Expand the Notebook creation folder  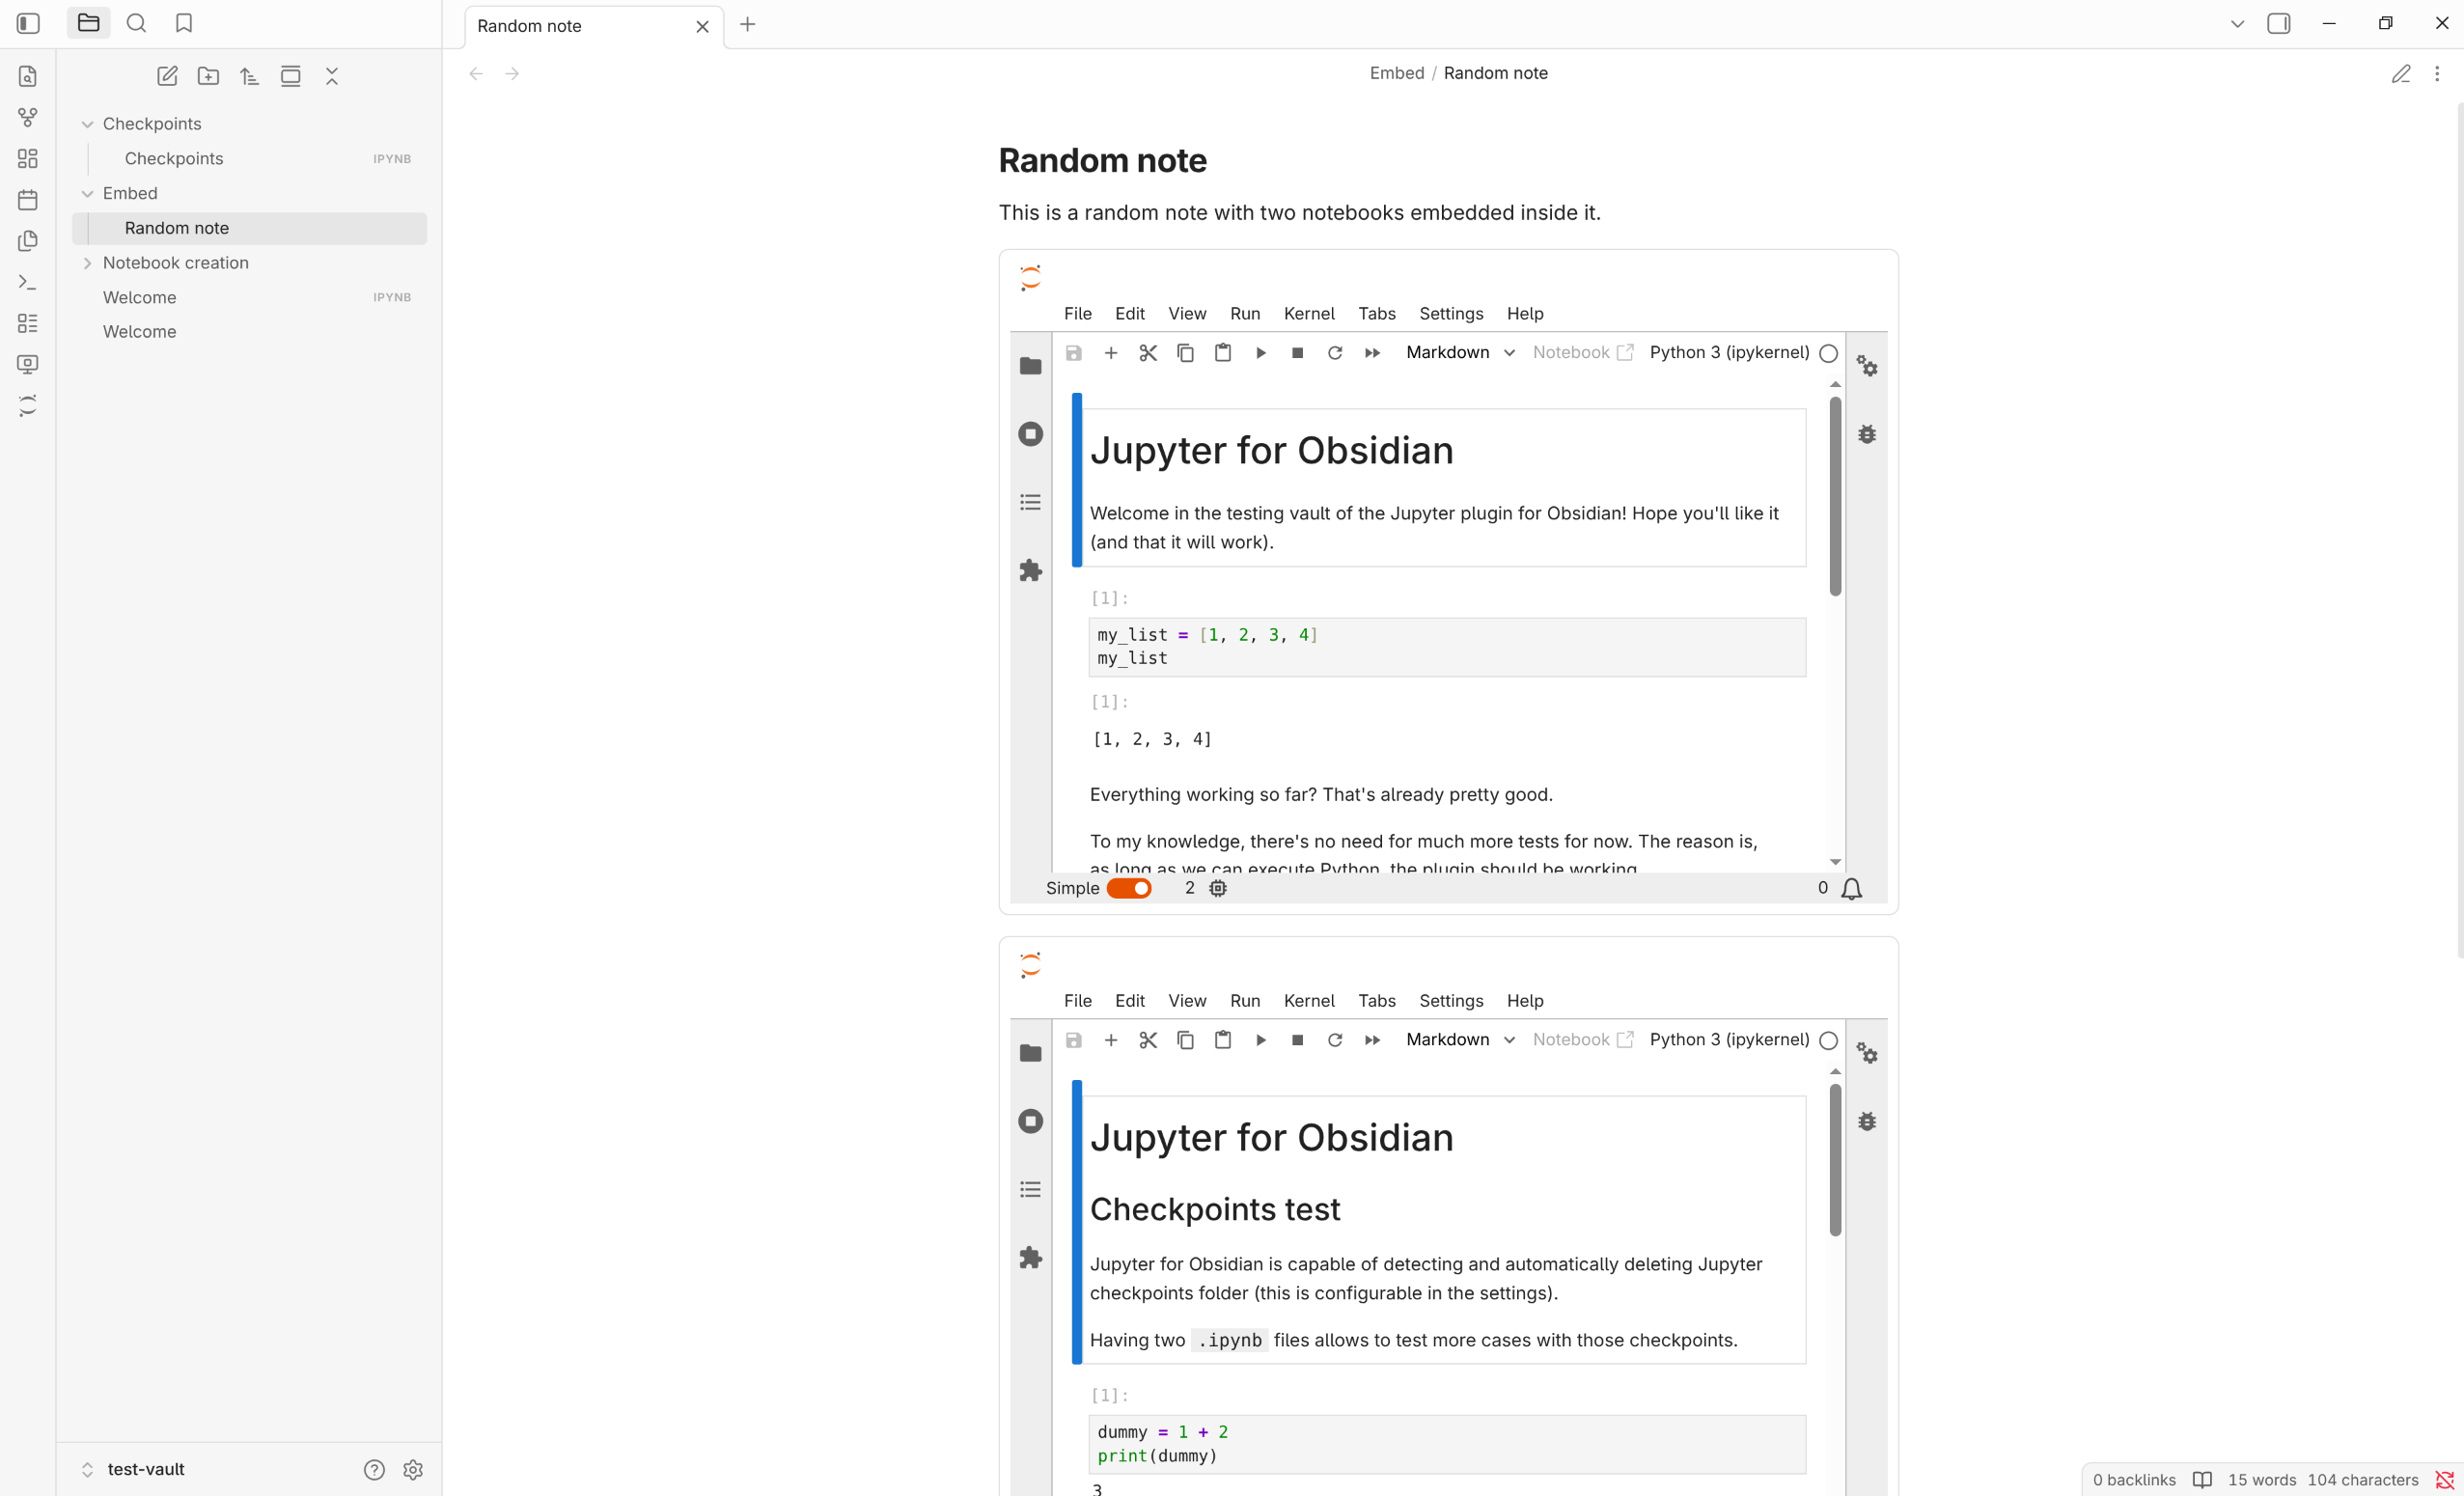pos(87,263)
